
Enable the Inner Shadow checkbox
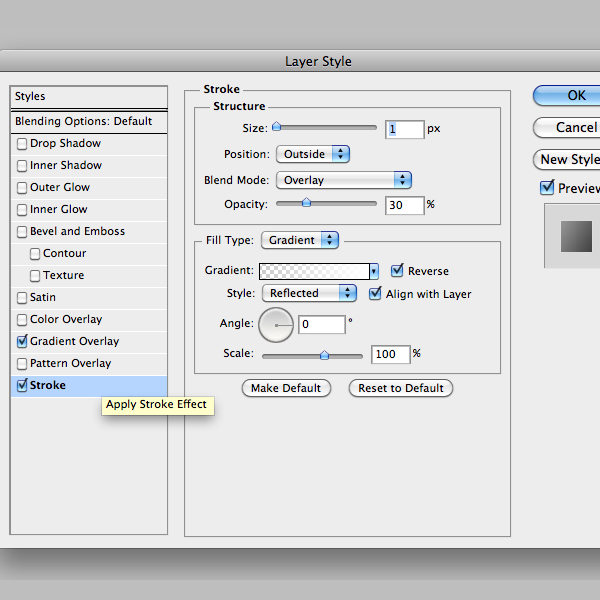(x=22, y=166)
